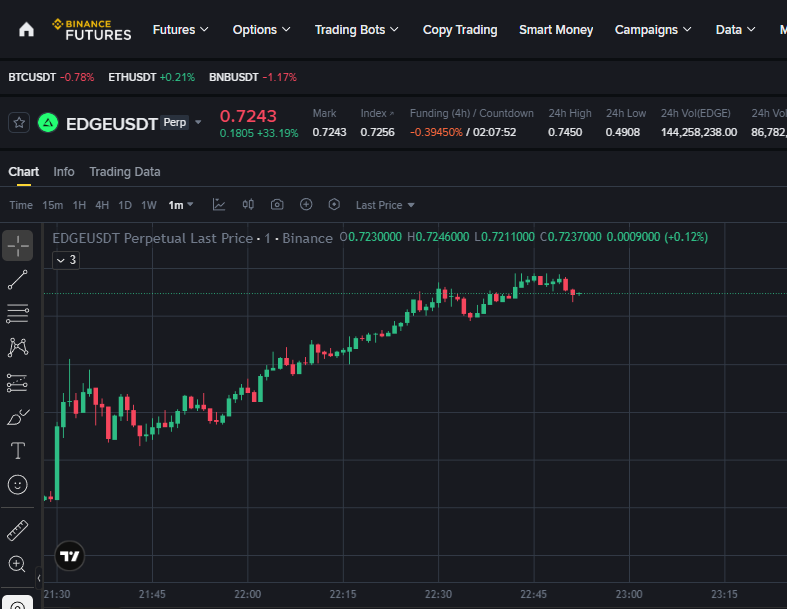Open BNBUSDT ticker
This screenshot has width=787, height=609.
click(x=252, y=77)
